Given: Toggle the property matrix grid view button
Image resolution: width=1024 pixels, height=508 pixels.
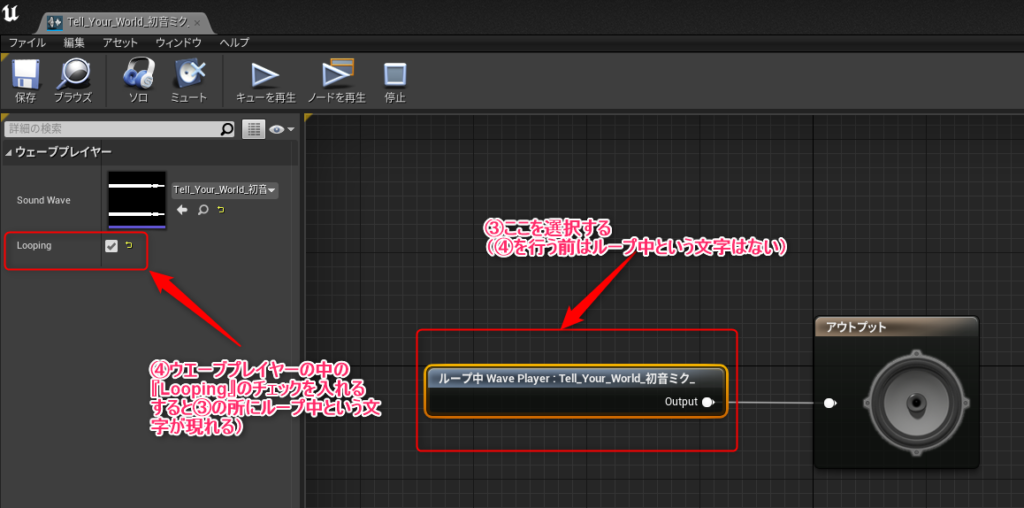Looking at the screenshot, I should (x=253, y=129).
